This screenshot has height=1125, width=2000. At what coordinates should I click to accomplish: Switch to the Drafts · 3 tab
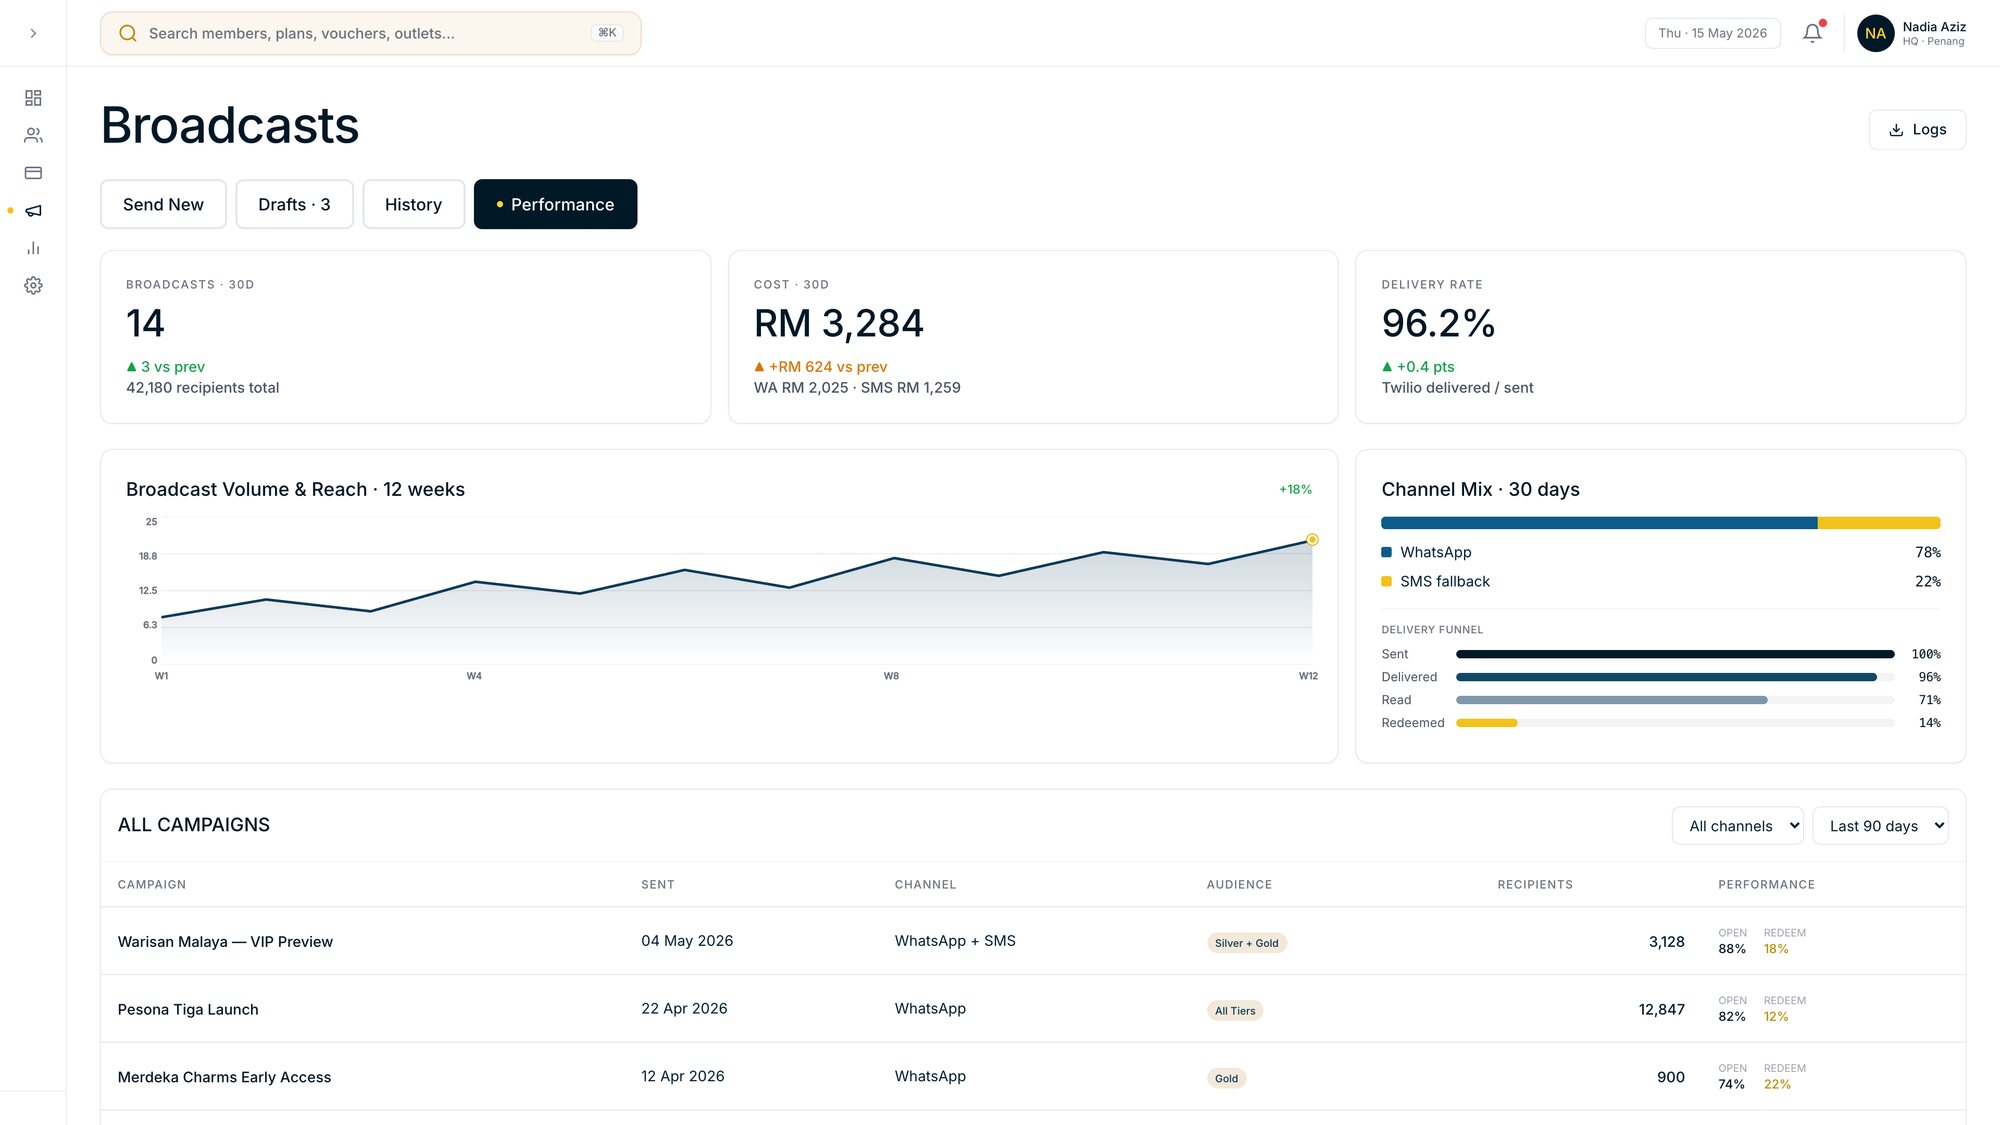[294, 204]
